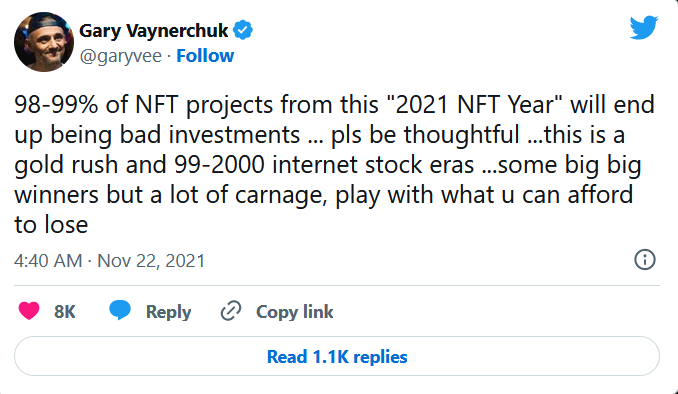Like the tweet with the pink heart icon
678x394 pixels.
[29, 311]
